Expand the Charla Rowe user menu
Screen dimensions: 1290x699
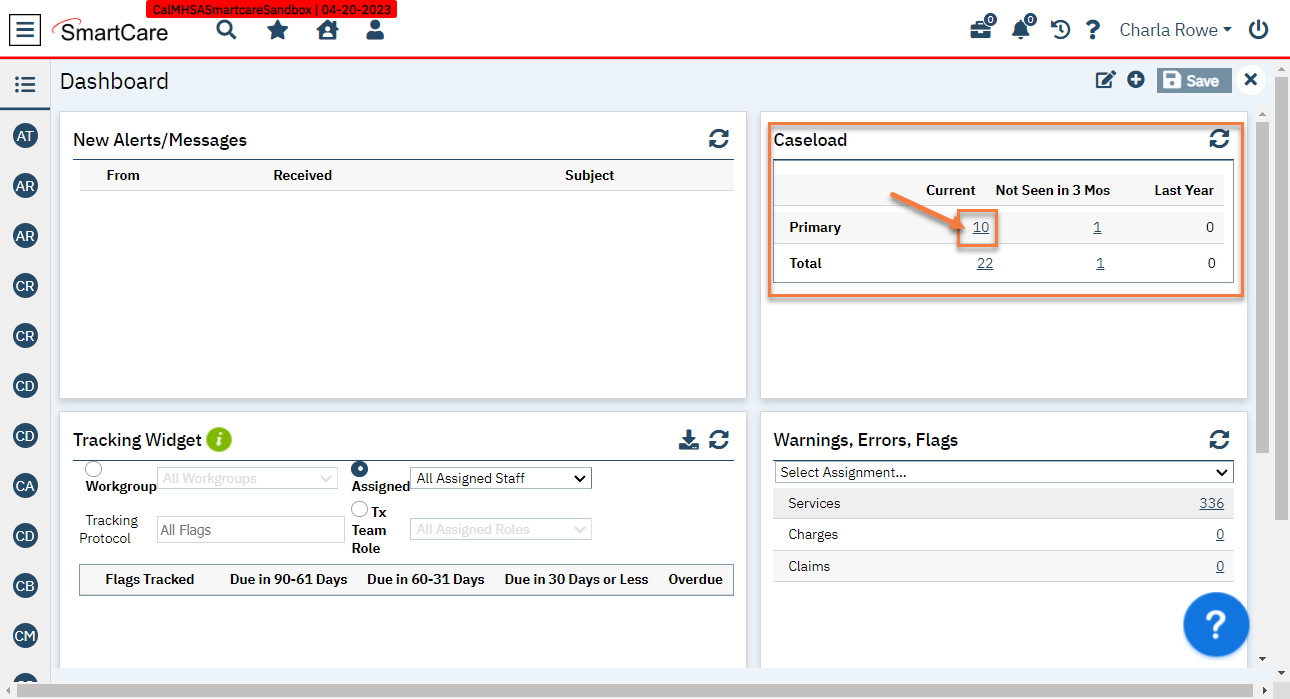coord(1175,30)
